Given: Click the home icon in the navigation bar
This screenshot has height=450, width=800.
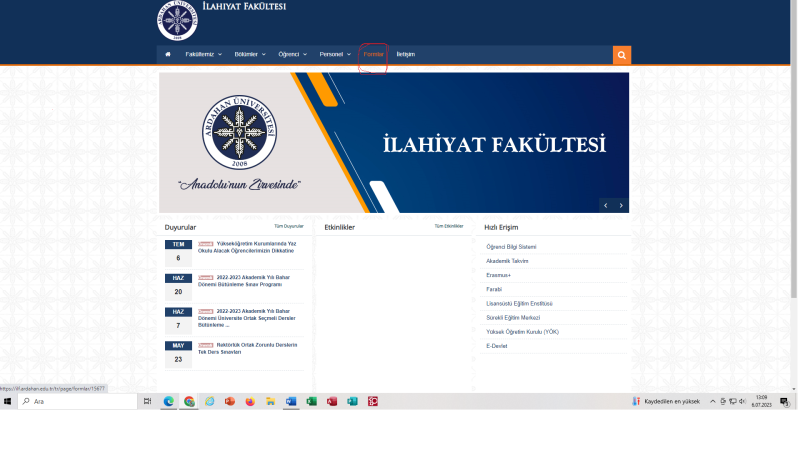Looking at the screenshot, I should (x=168, y=54).
